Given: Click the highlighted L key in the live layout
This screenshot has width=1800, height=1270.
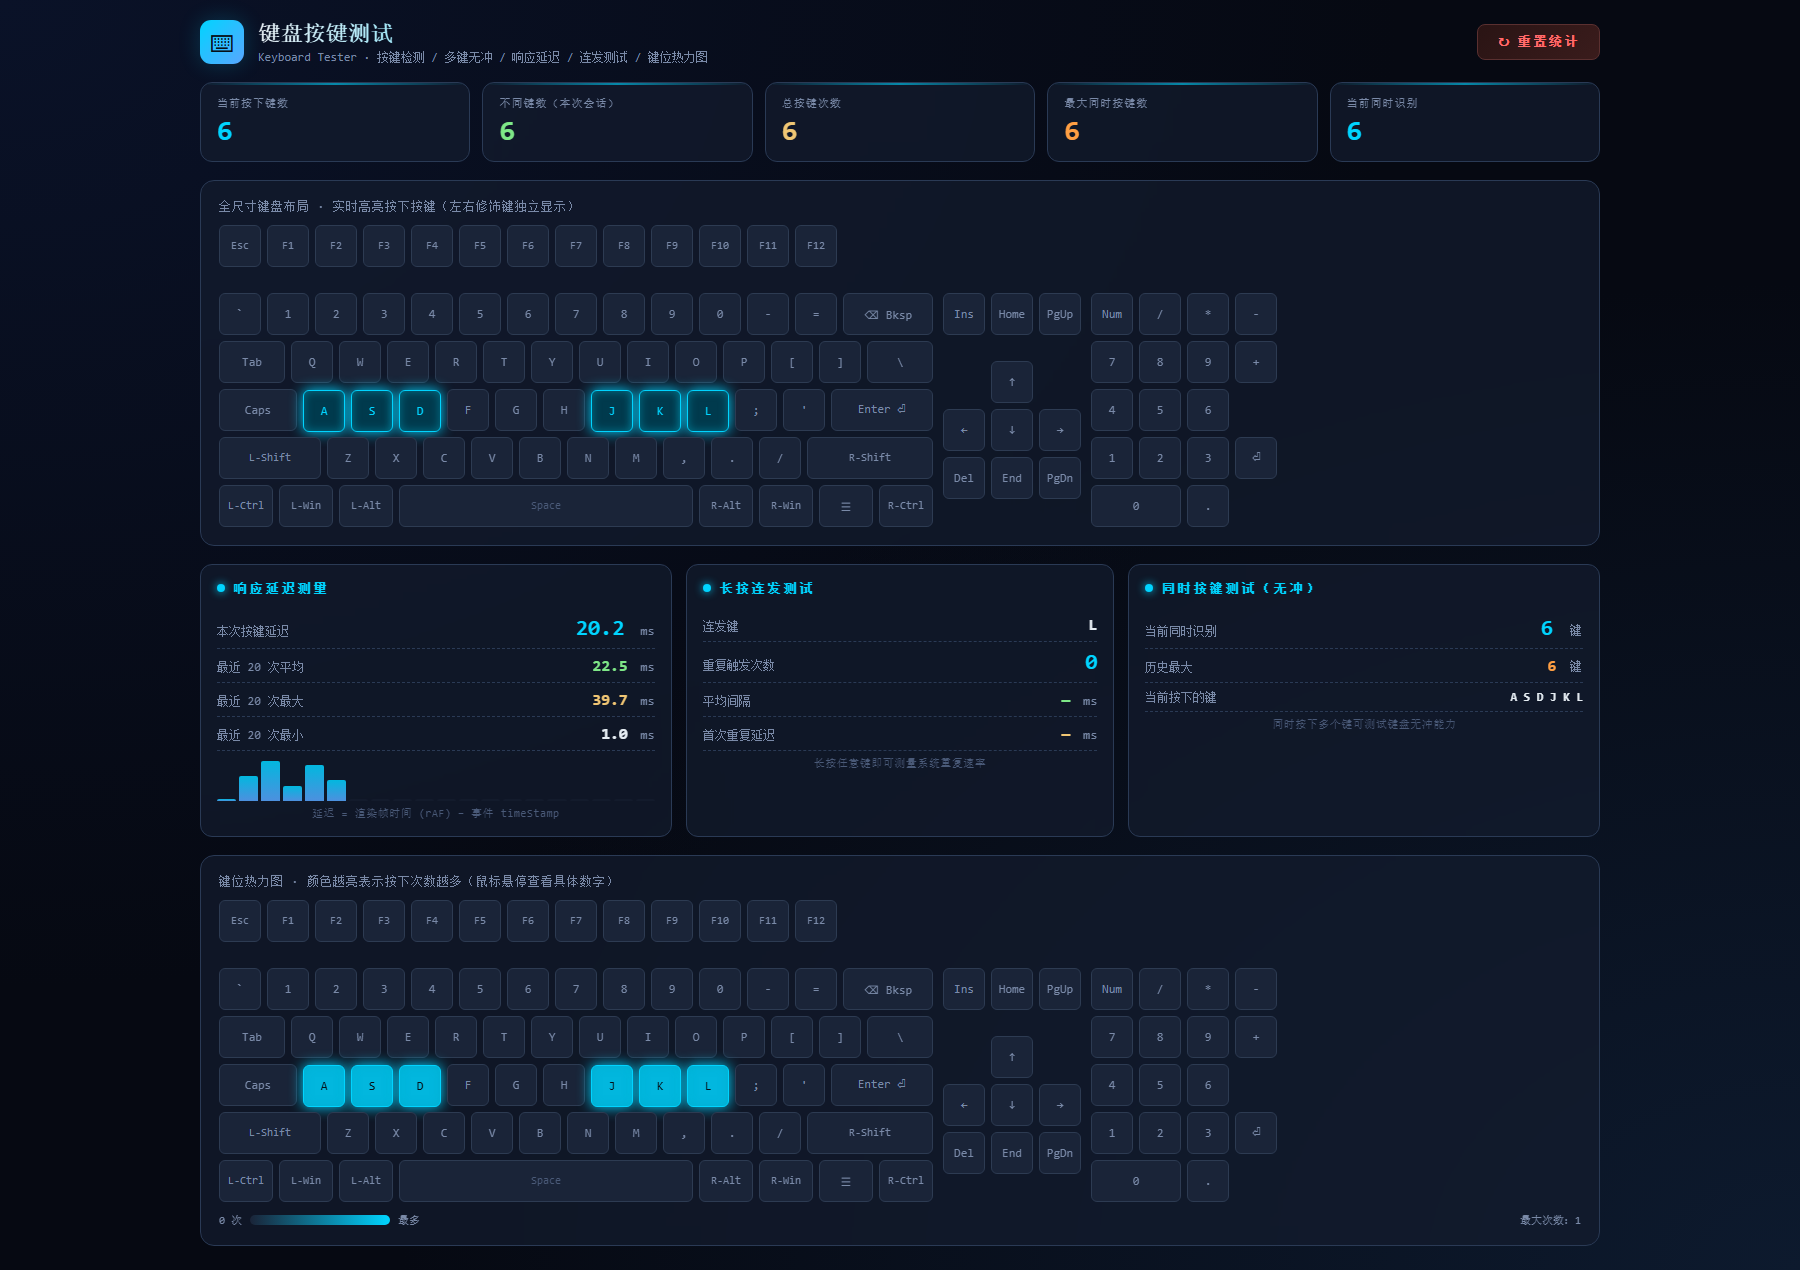Looking at the screenshot, I should tap(708, 410).
